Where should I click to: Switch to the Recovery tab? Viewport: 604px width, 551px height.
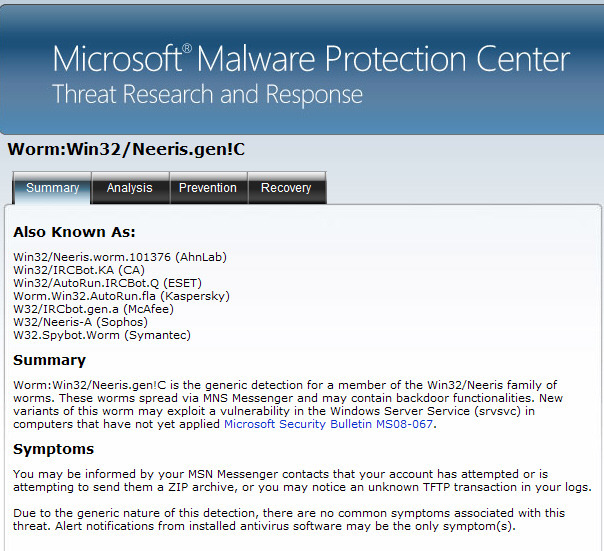[x=287, y=188]
